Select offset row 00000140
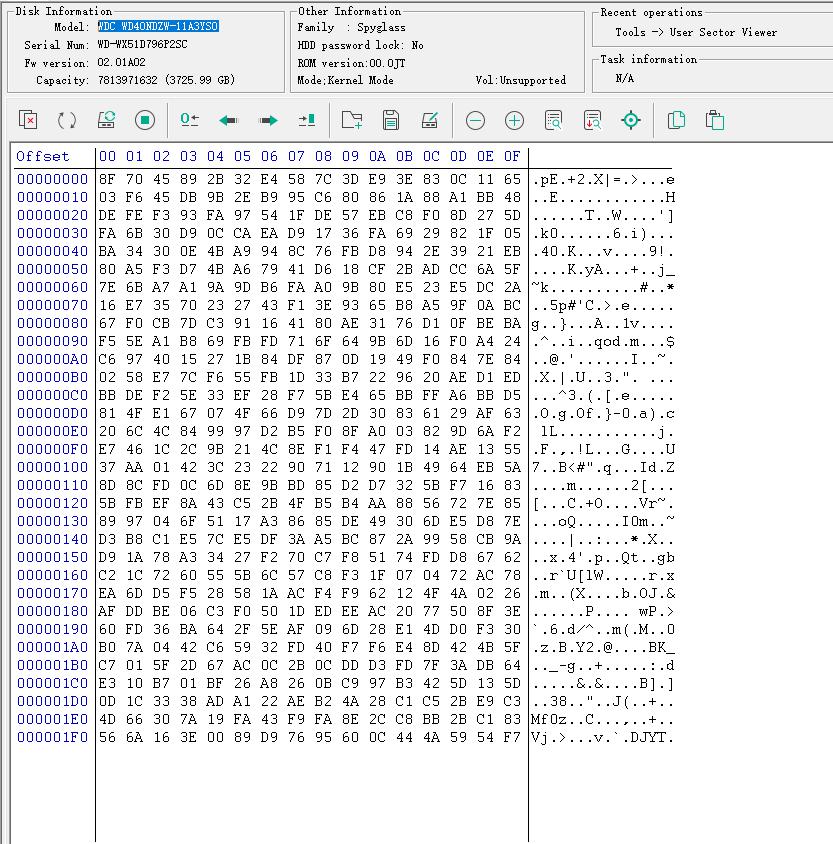Screen dimensions: 833x844 (x=52, y=539)
